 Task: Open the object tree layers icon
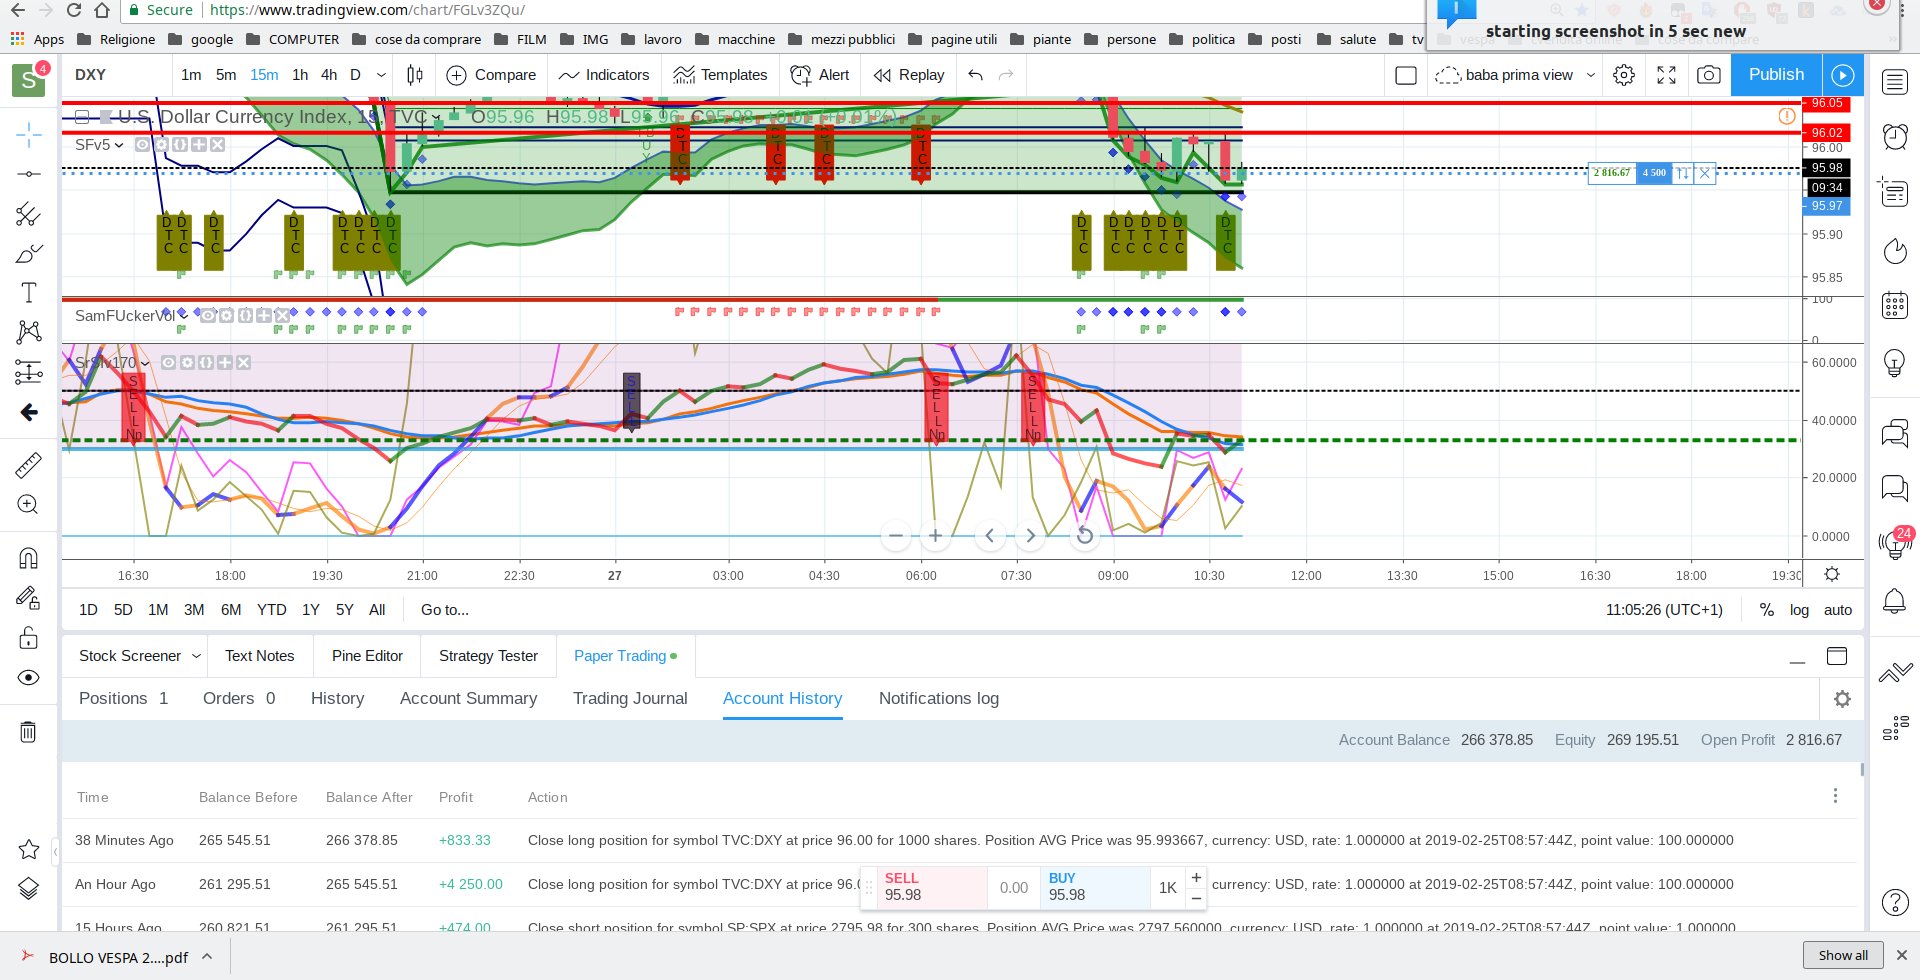click(x=29, y=888)
